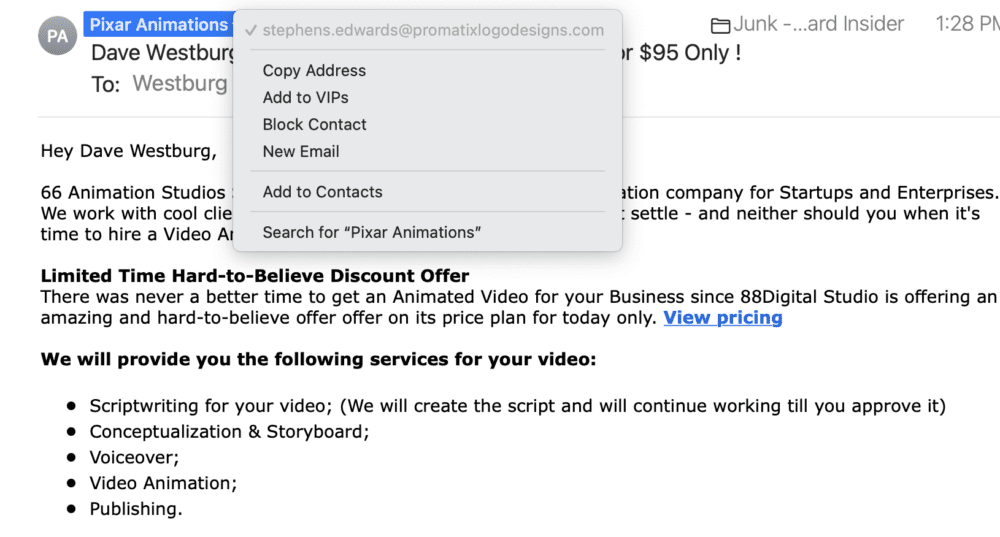Click the highlighted Pixar Animations sender name

point(160,24)
